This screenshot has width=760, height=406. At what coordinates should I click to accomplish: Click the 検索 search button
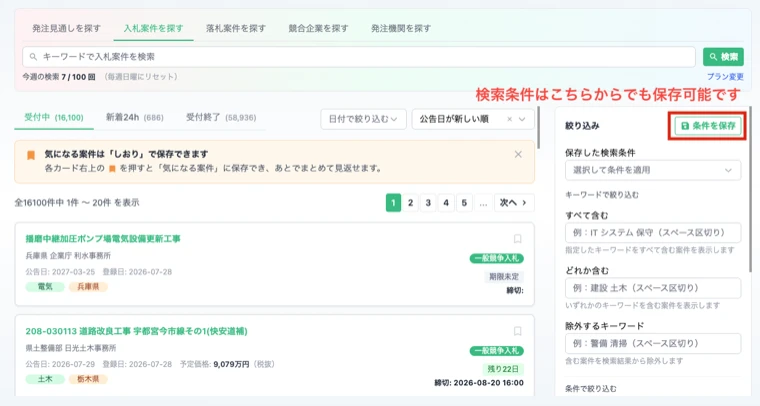coord(723,57)
